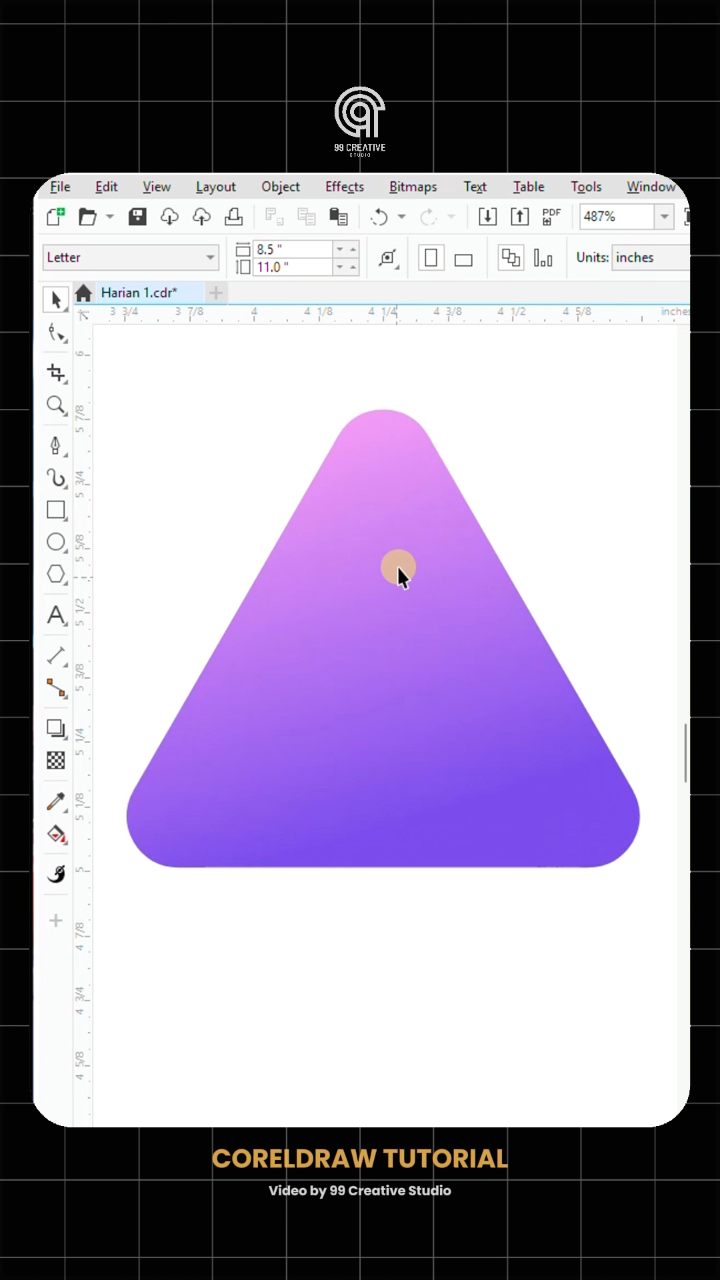
Task: Open the Layout menu
Action: 216,186
